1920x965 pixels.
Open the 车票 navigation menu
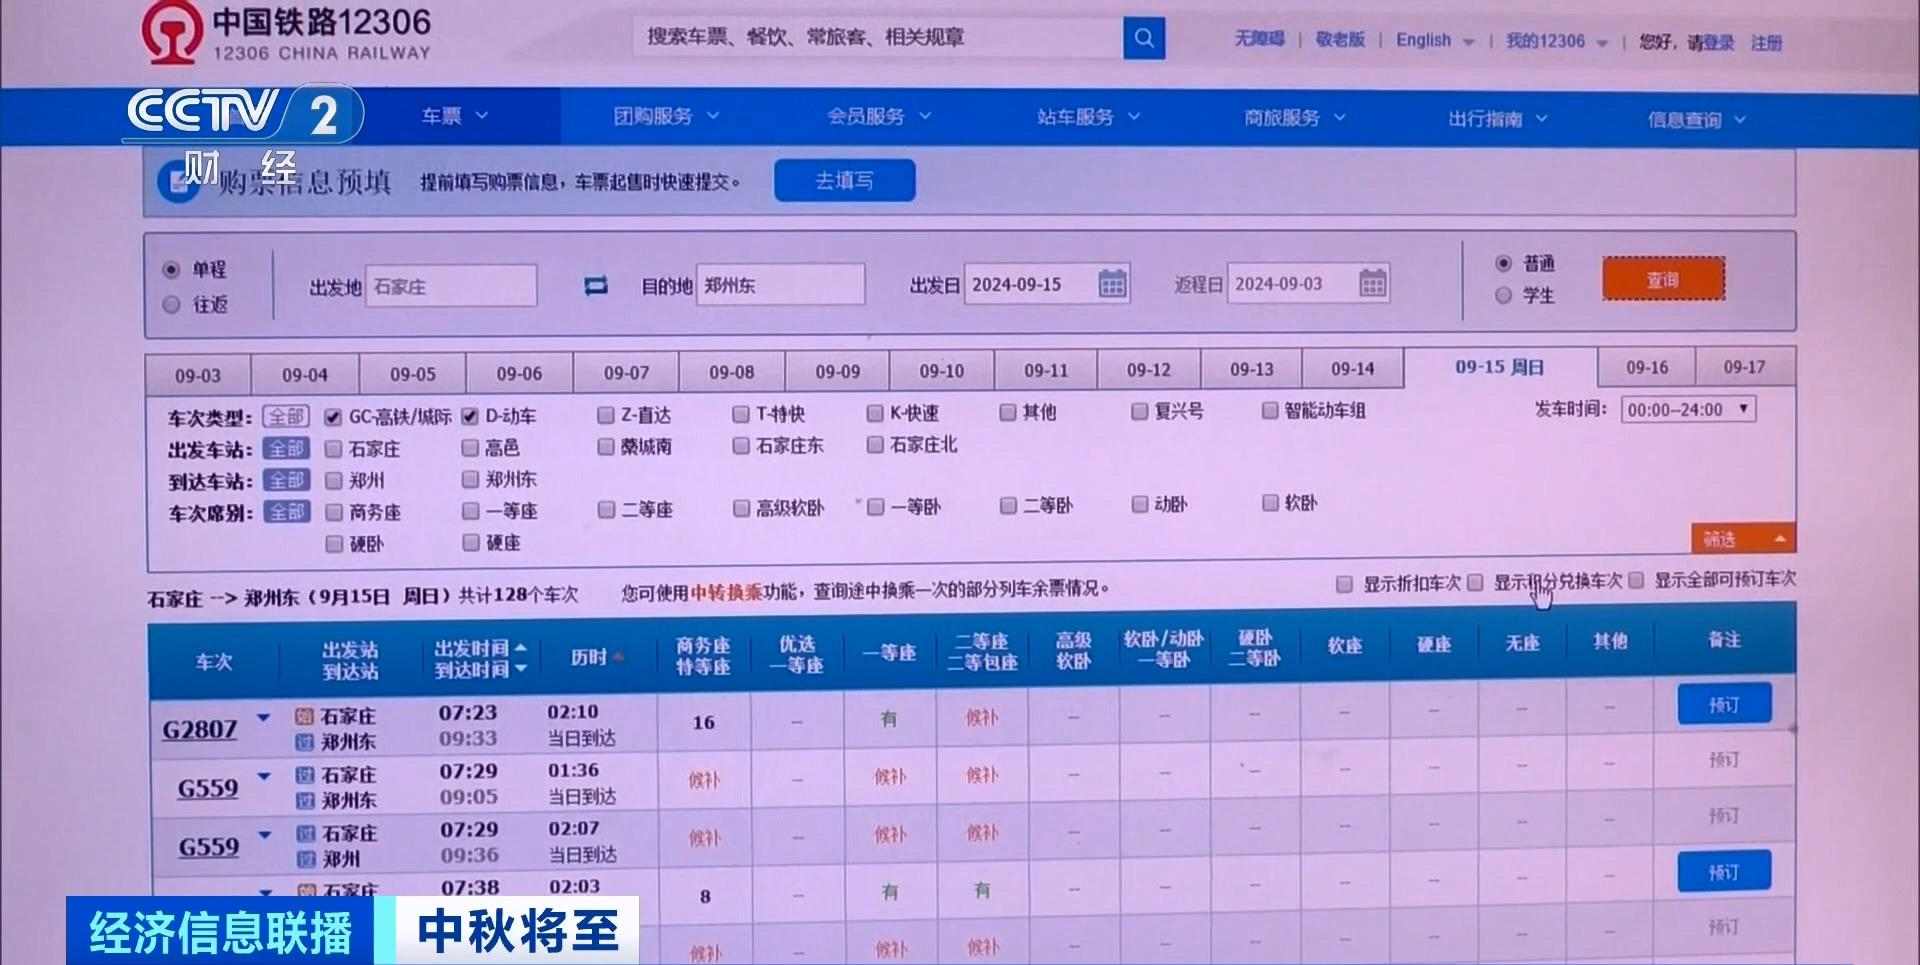[455, 117]
